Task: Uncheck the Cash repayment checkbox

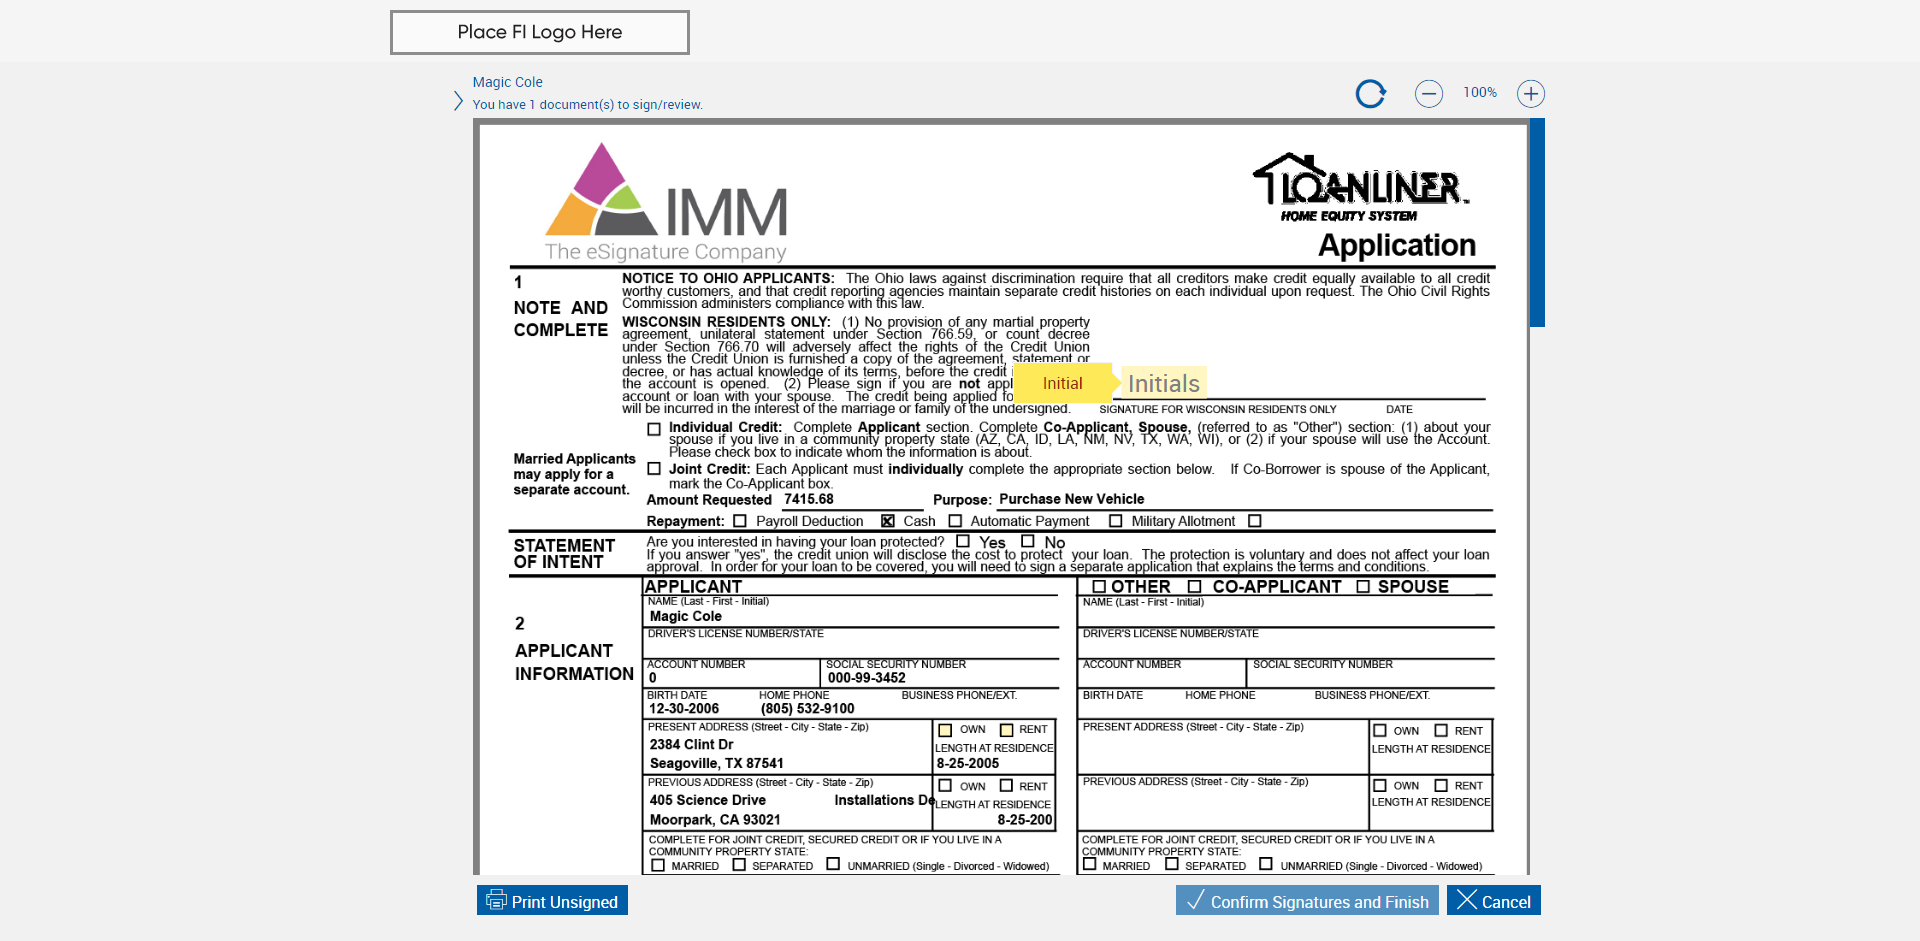Action: 888,521
